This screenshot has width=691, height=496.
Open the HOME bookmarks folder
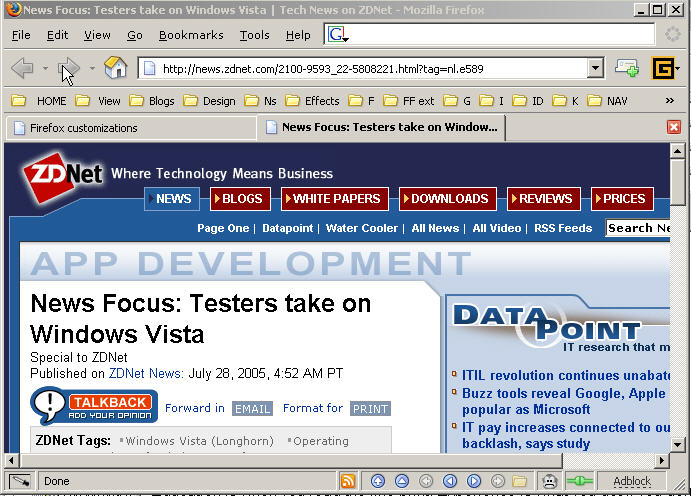point(38,101)
